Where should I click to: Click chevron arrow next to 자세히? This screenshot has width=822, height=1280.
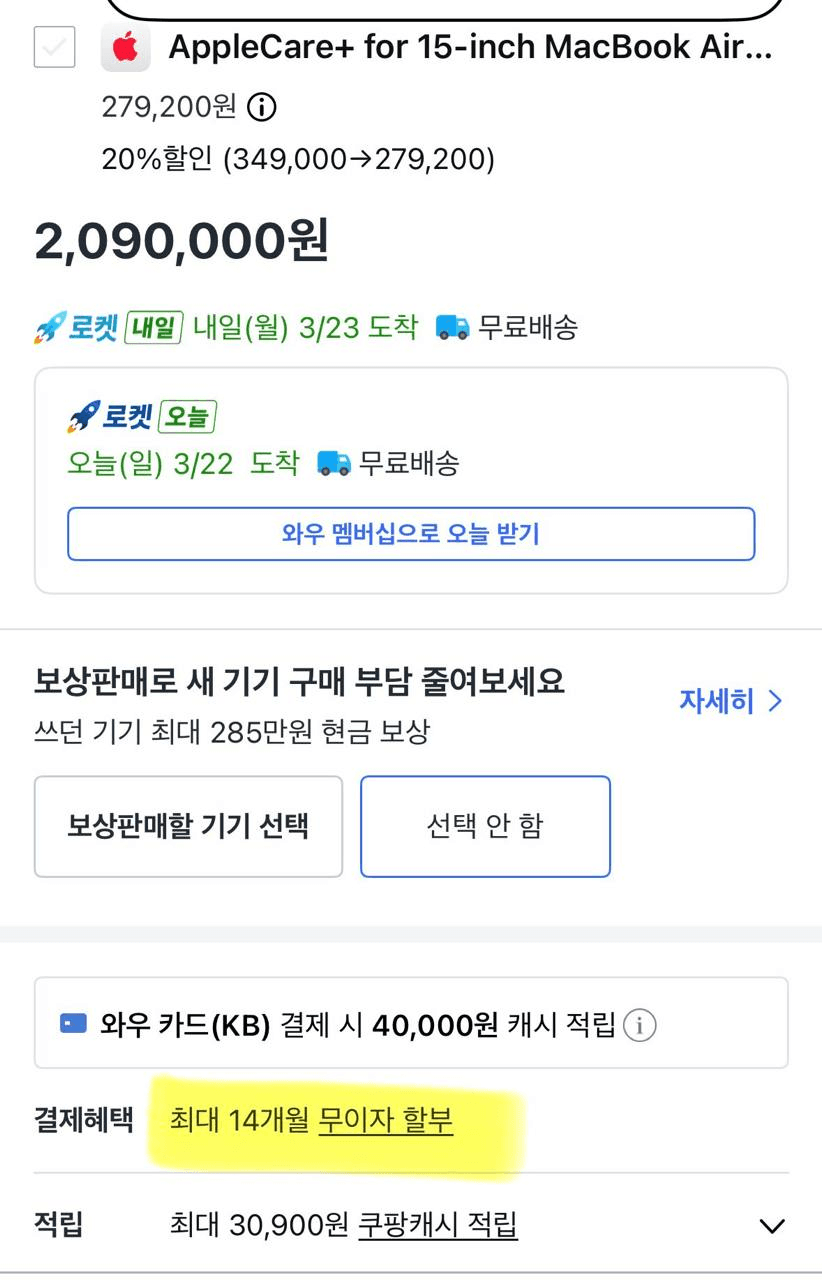pos(775,701)
